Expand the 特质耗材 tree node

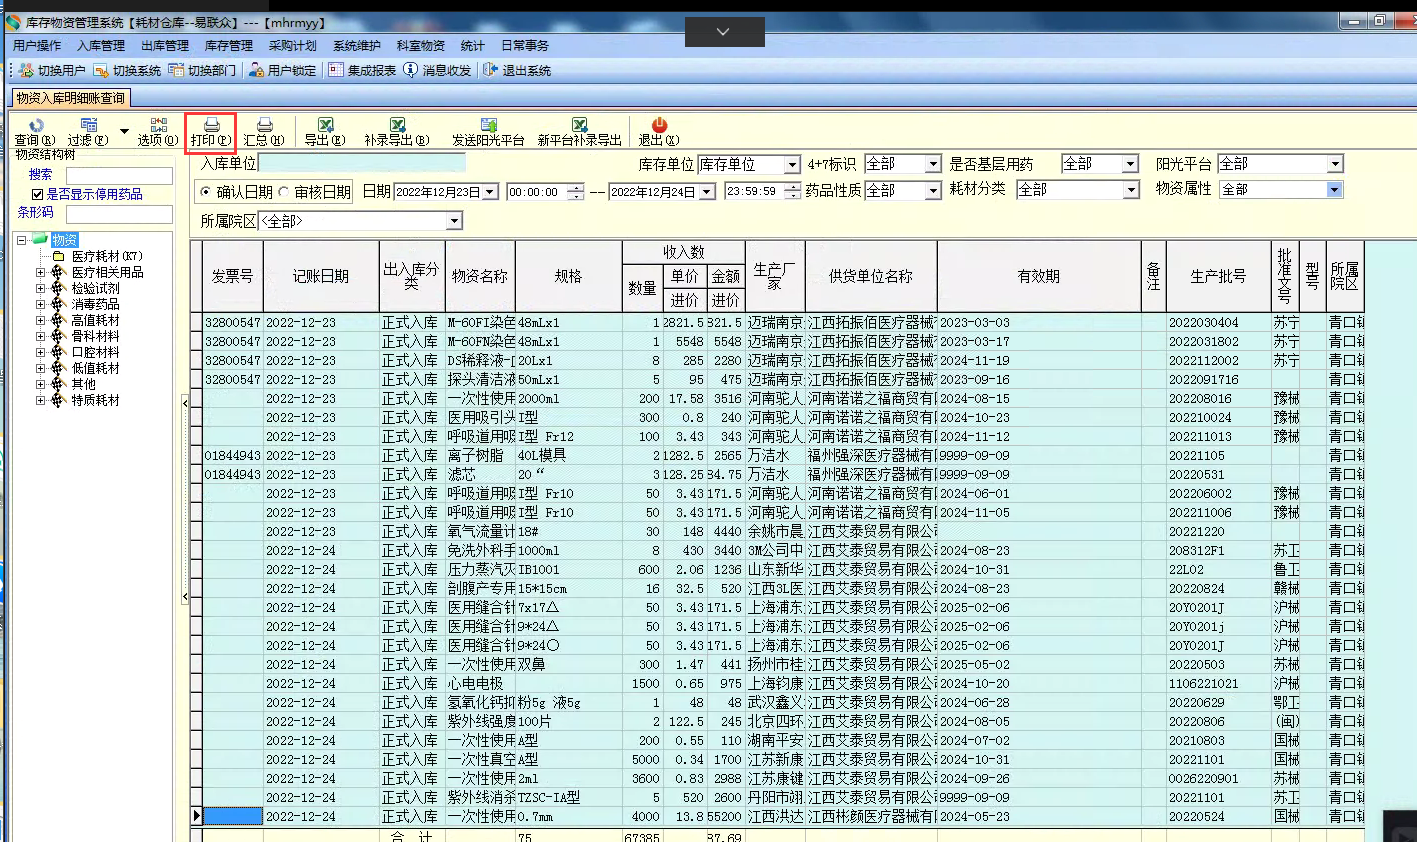point(40,400)
